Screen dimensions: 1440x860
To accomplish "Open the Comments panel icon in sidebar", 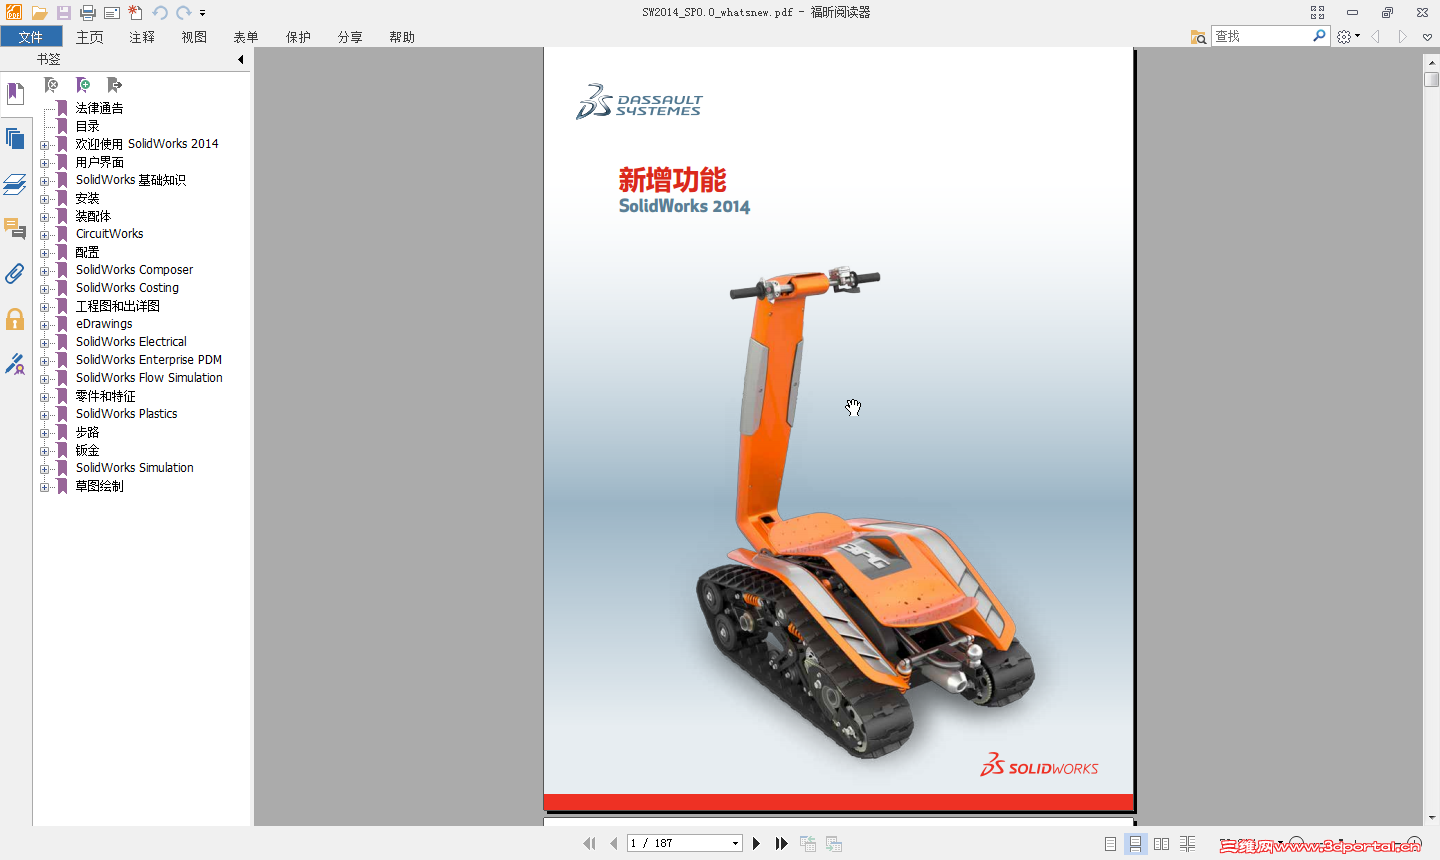I will [x=15, y=229].
